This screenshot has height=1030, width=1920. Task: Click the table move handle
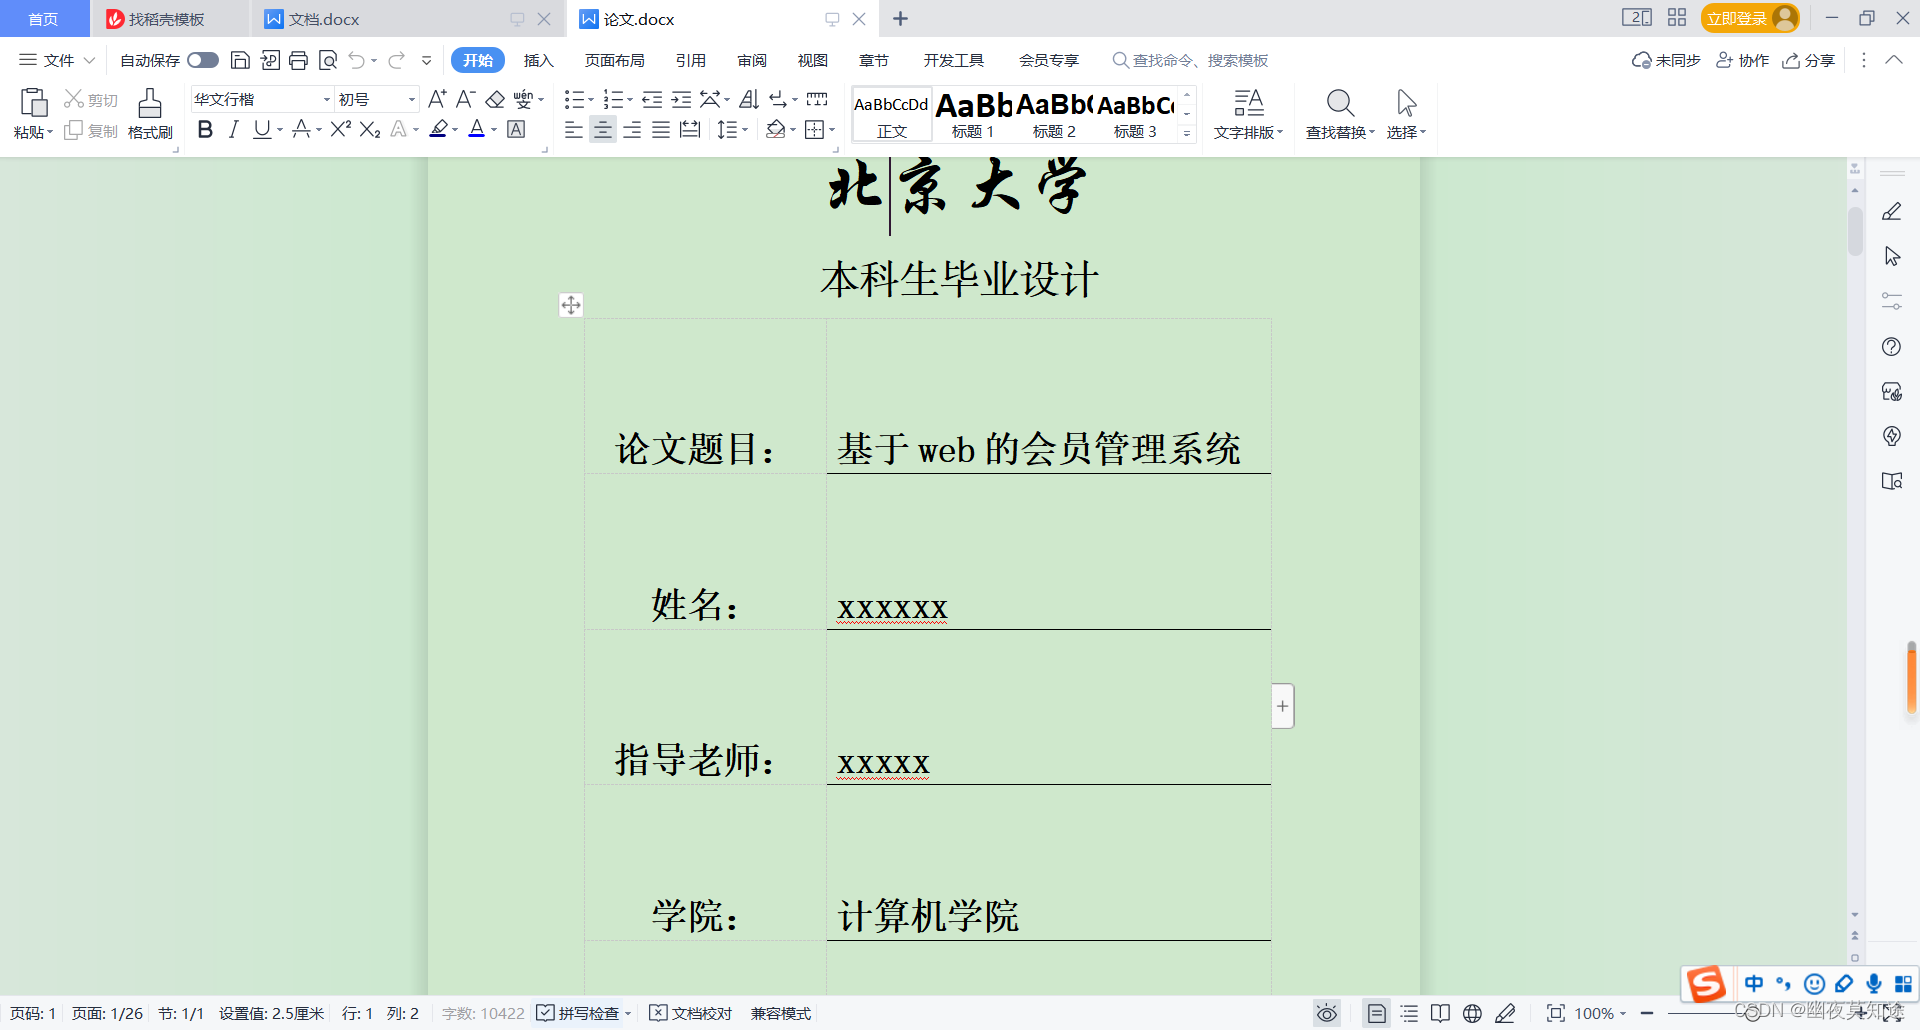pyautogui.click(x=571, y=305)
